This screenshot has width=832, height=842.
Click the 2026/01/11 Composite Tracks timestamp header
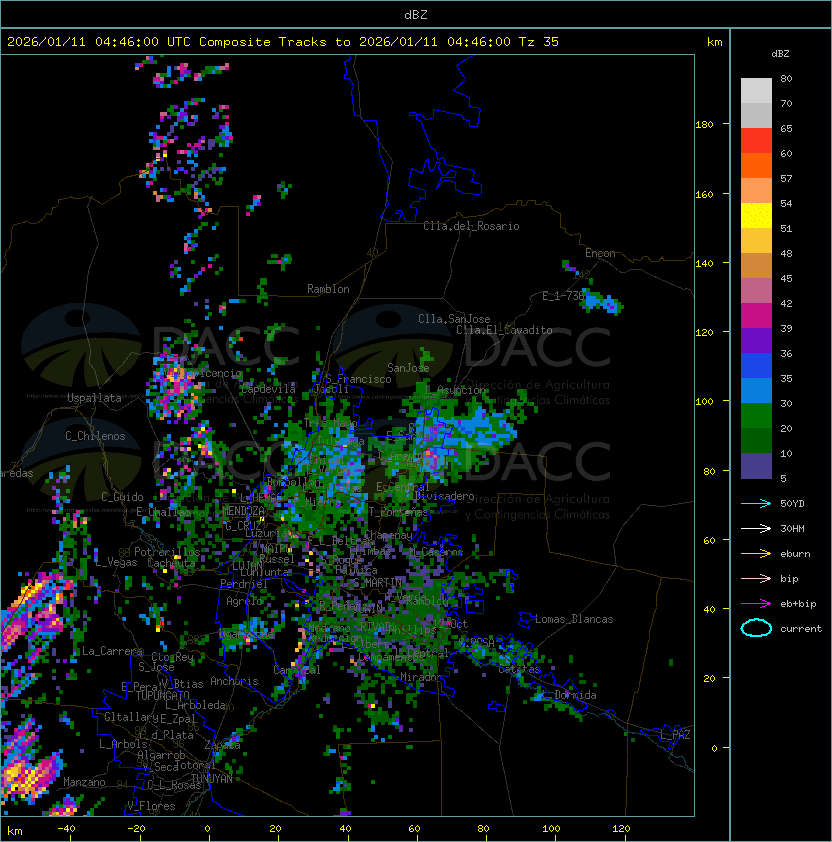[283, 42]
